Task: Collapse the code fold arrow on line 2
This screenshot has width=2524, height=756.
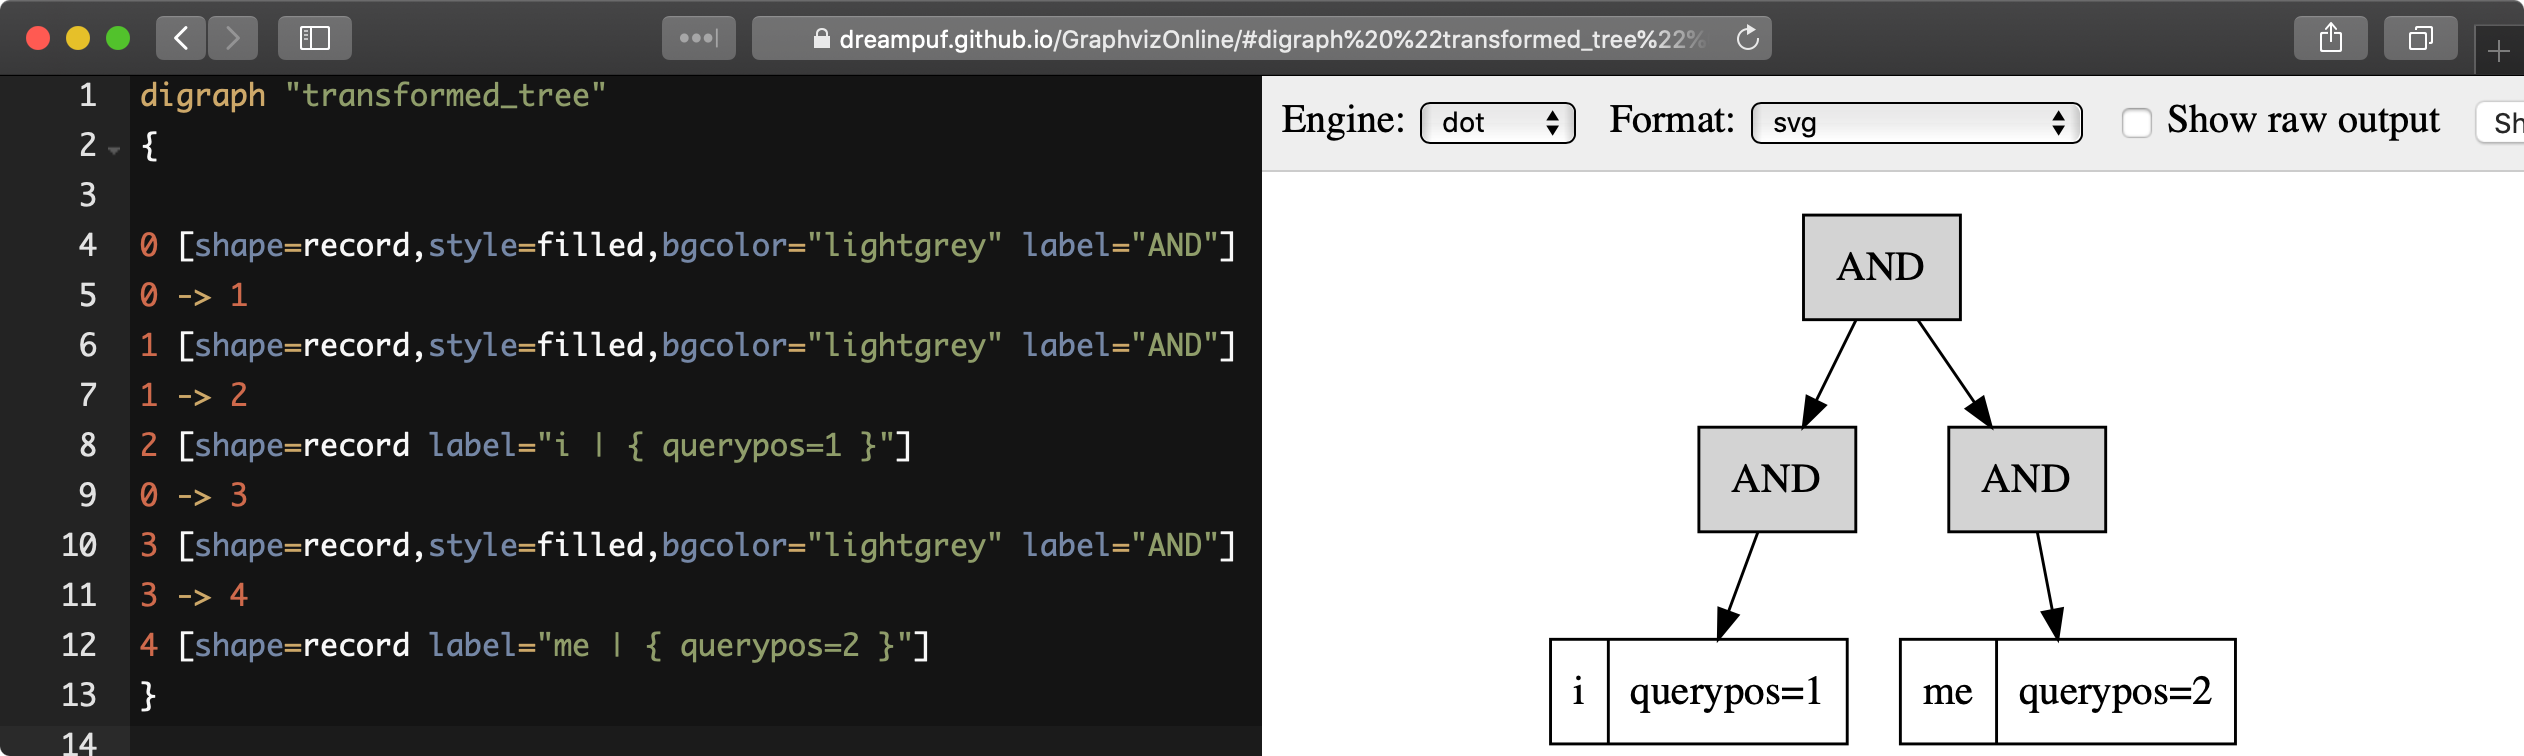Action: (115, 150)
